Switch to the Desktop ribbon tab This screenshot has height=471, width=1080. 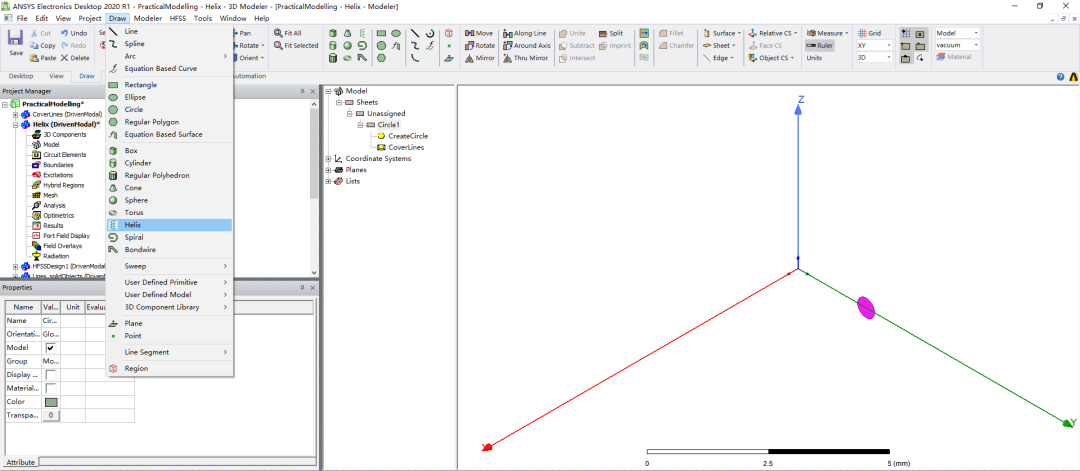[x=21, y=76]
